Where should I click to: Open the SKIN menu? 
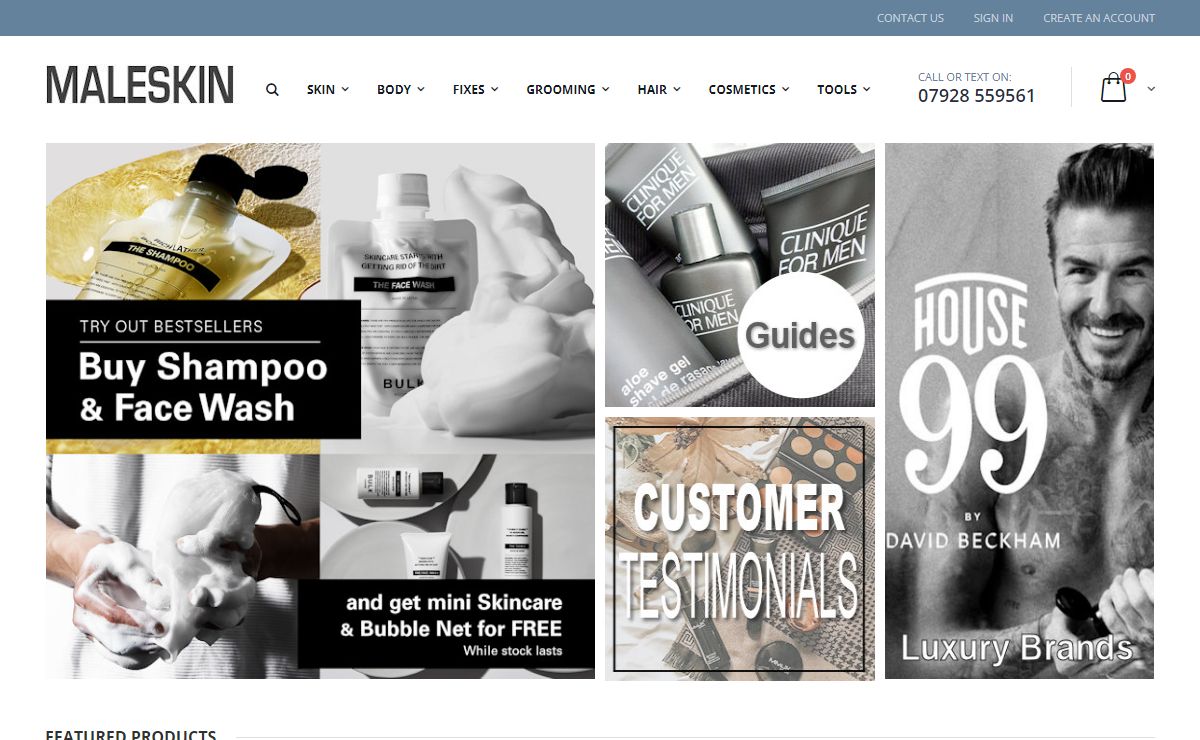(x=321, y=89)
